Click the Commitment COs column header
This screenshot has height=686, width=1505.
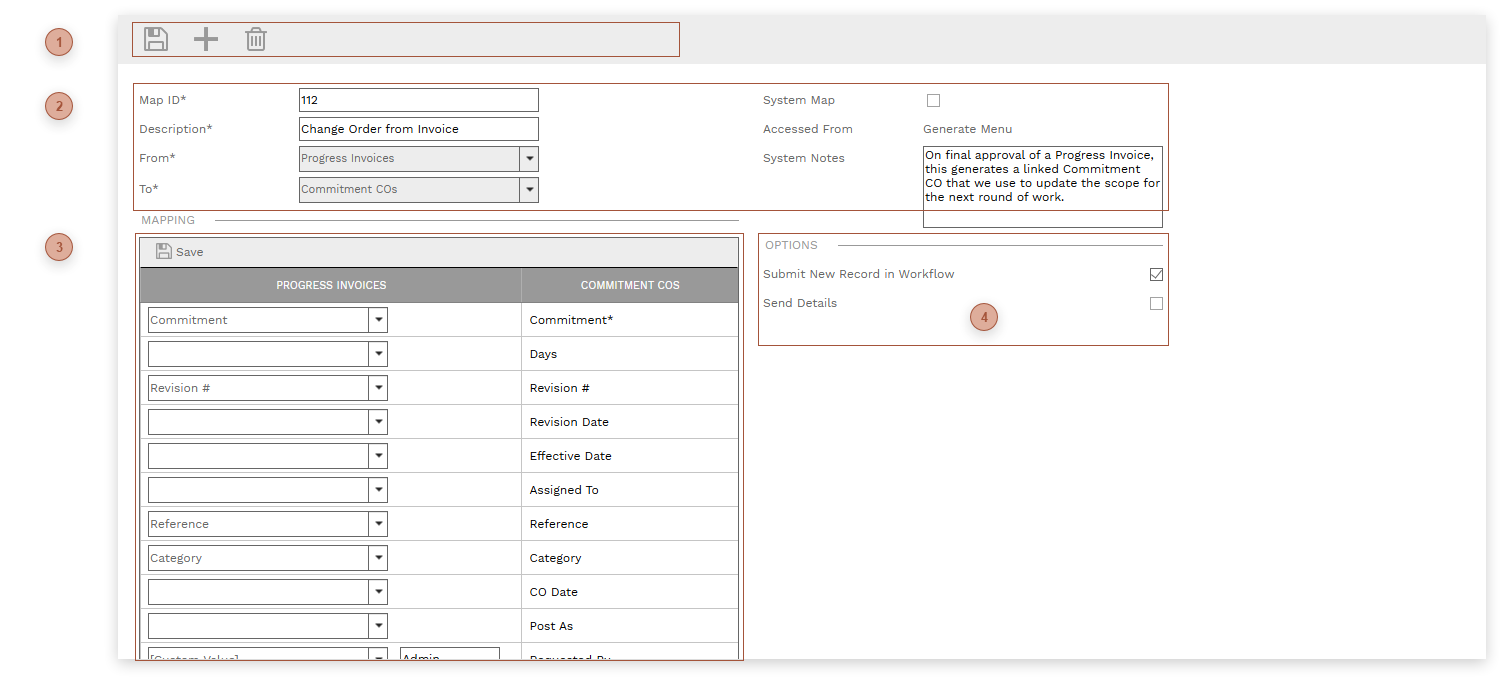[x=630, y=286]
